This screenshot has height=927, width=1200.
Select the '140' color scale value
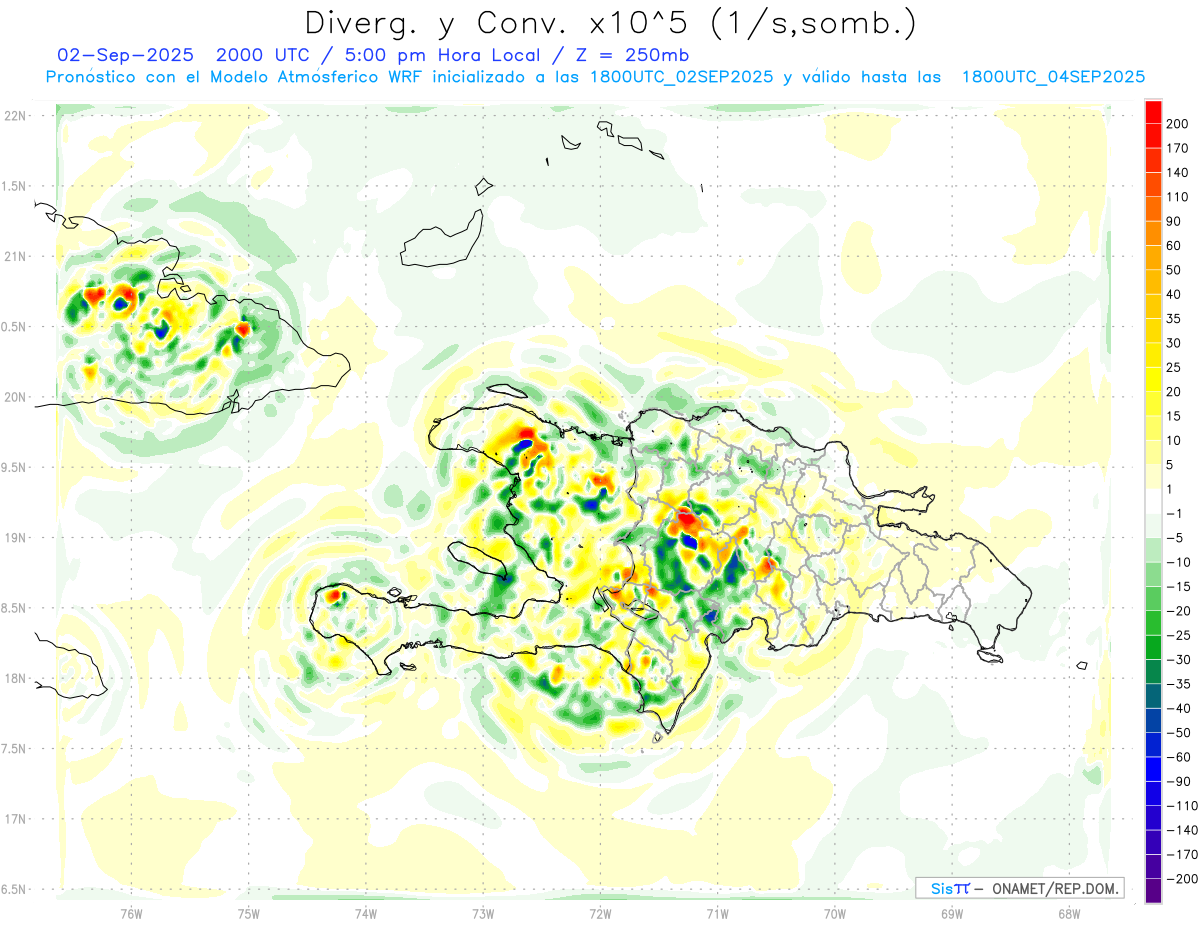point(1177,173)
